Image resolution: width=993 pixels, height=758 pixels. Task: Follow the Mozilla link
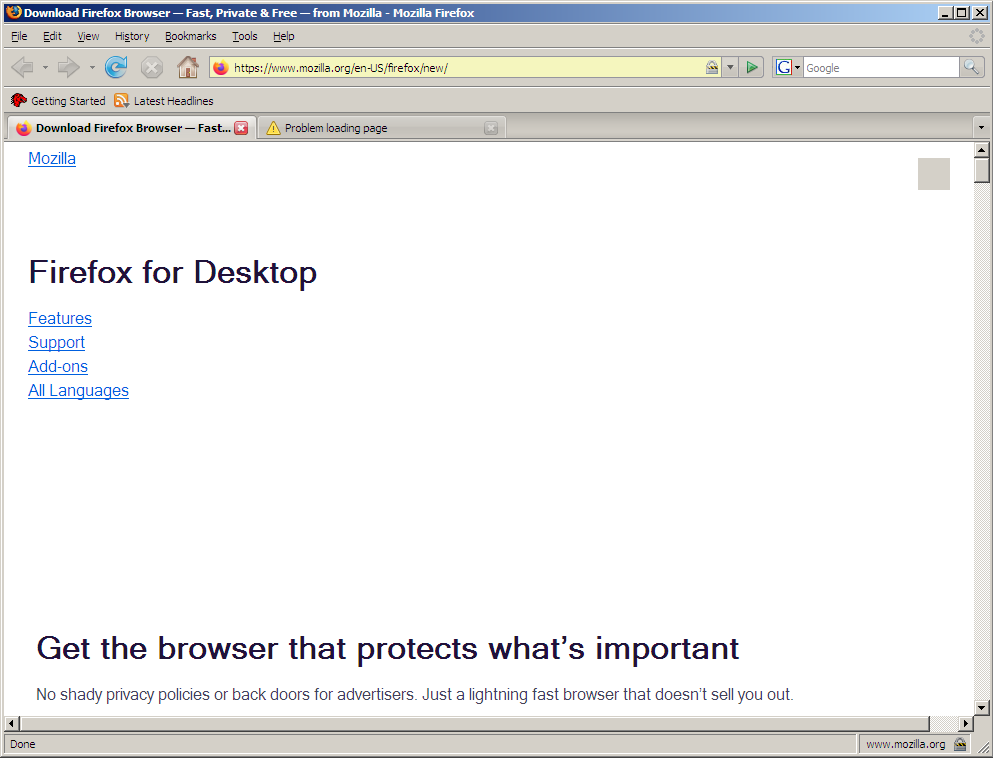point(52,158)
